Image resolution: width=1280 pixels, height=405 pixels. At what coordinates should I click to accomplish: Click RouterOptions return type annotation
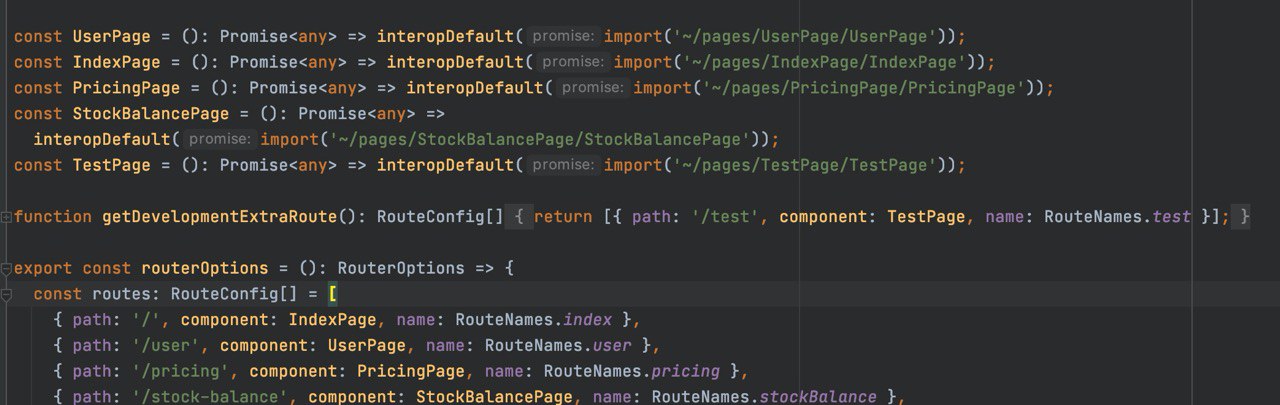pyautogui.click(x=401, y=269)
